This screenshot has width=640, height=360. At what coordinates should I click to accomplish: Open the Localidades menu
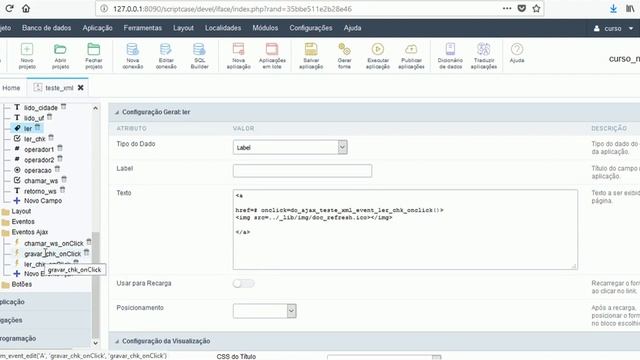coord(223,28)
